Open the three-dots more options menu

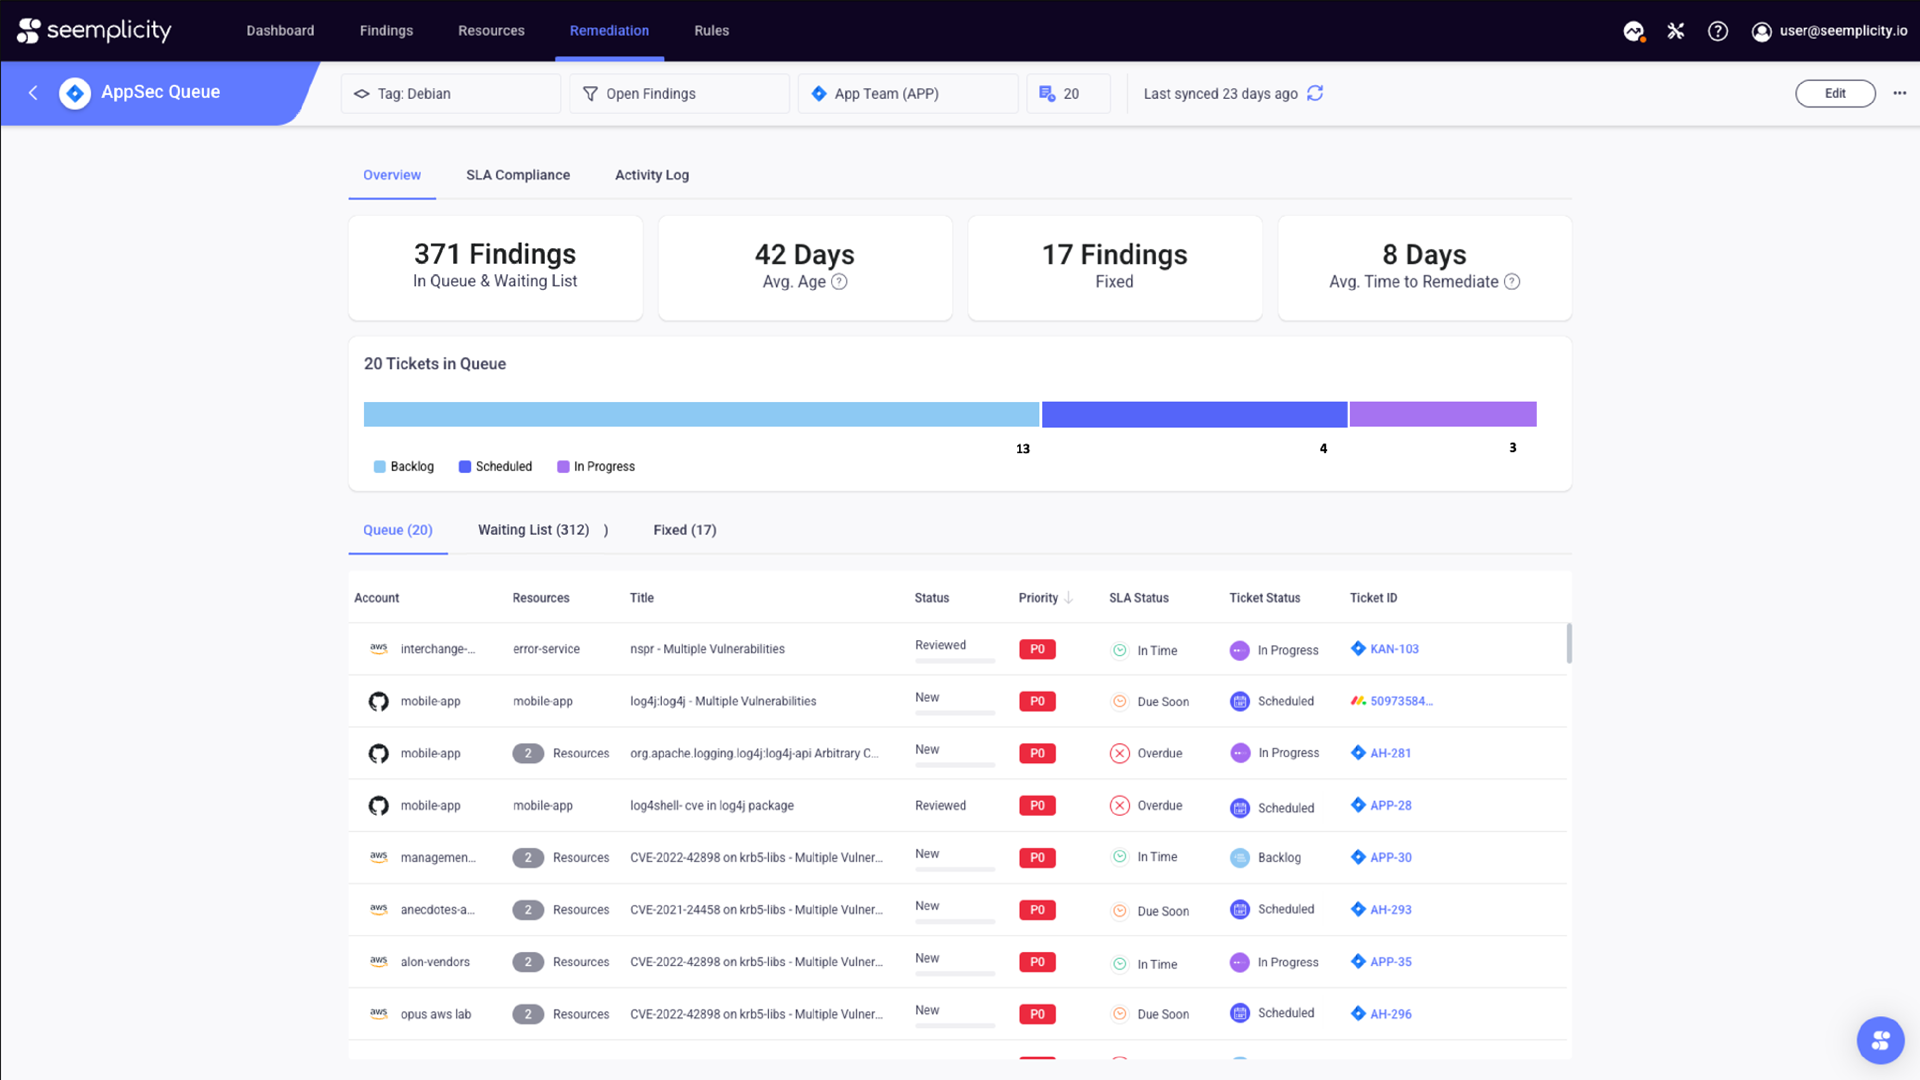[1899, 93]
